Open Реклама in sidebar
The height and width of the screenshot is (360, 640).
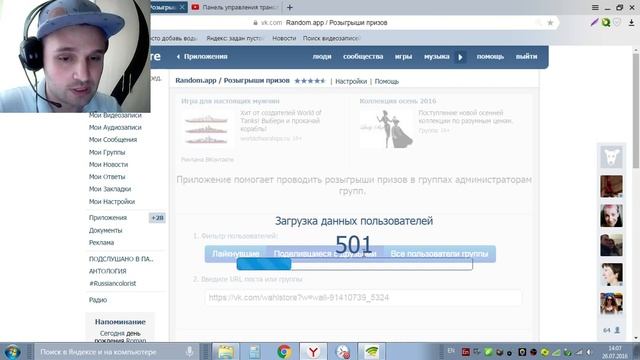point(101,242)
